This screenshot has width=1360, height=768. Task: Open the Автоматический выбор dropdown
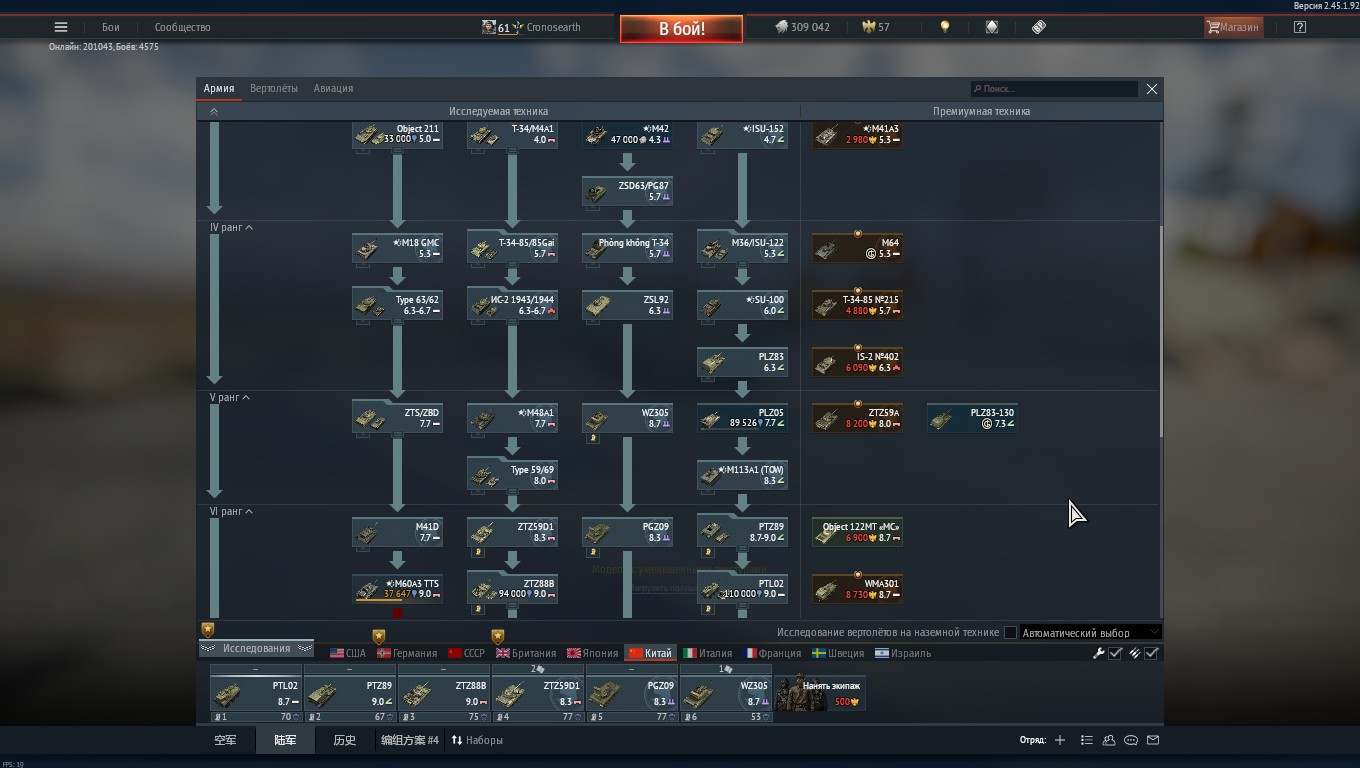1091,632
